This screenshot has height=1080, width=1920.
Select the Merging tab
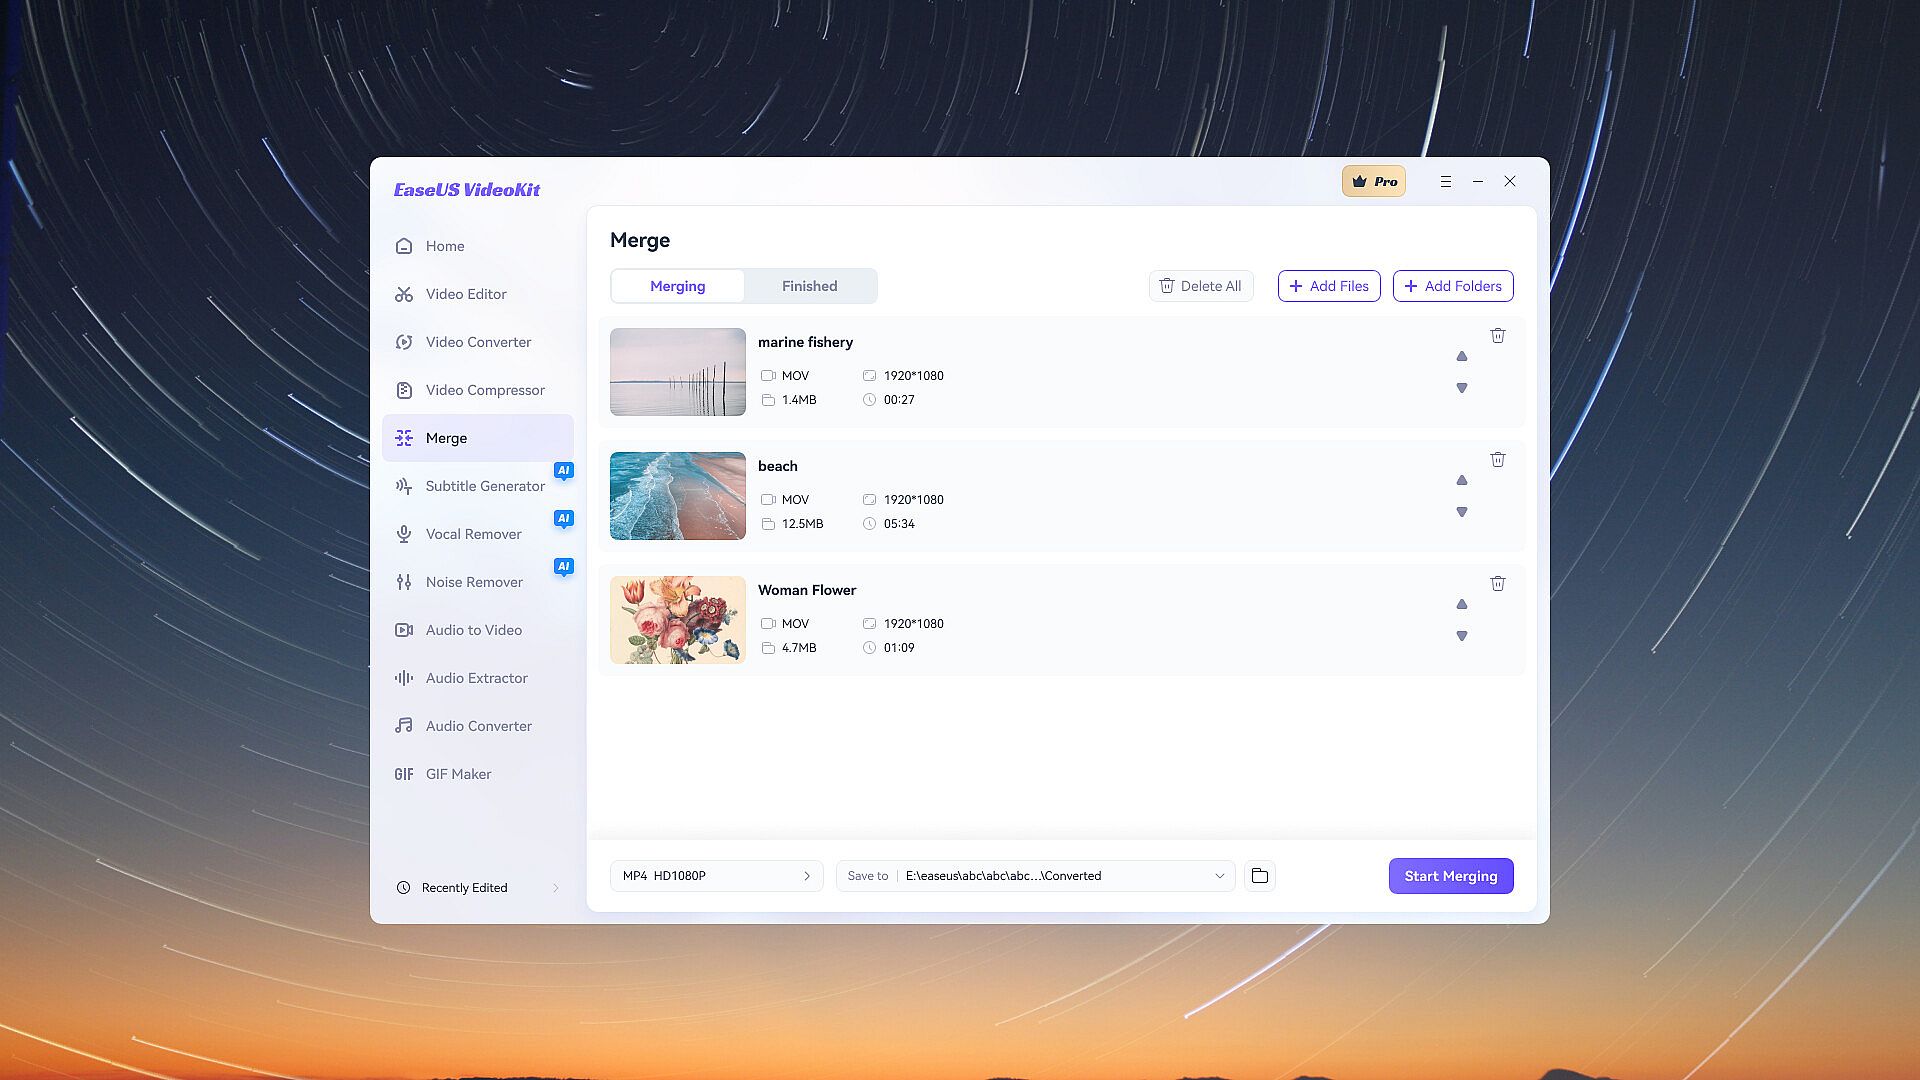coord(677,286)
